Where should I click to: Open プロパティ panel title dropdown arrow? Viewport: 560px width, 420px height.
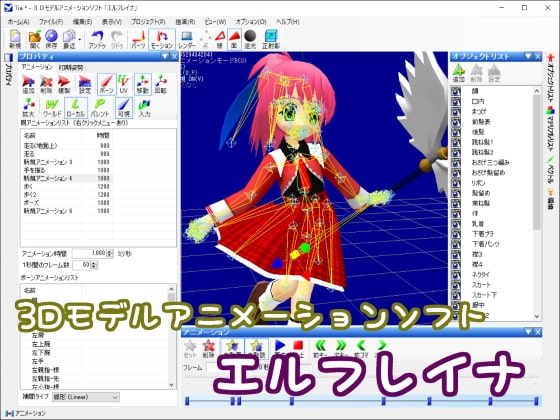click(x=165, y=56)
